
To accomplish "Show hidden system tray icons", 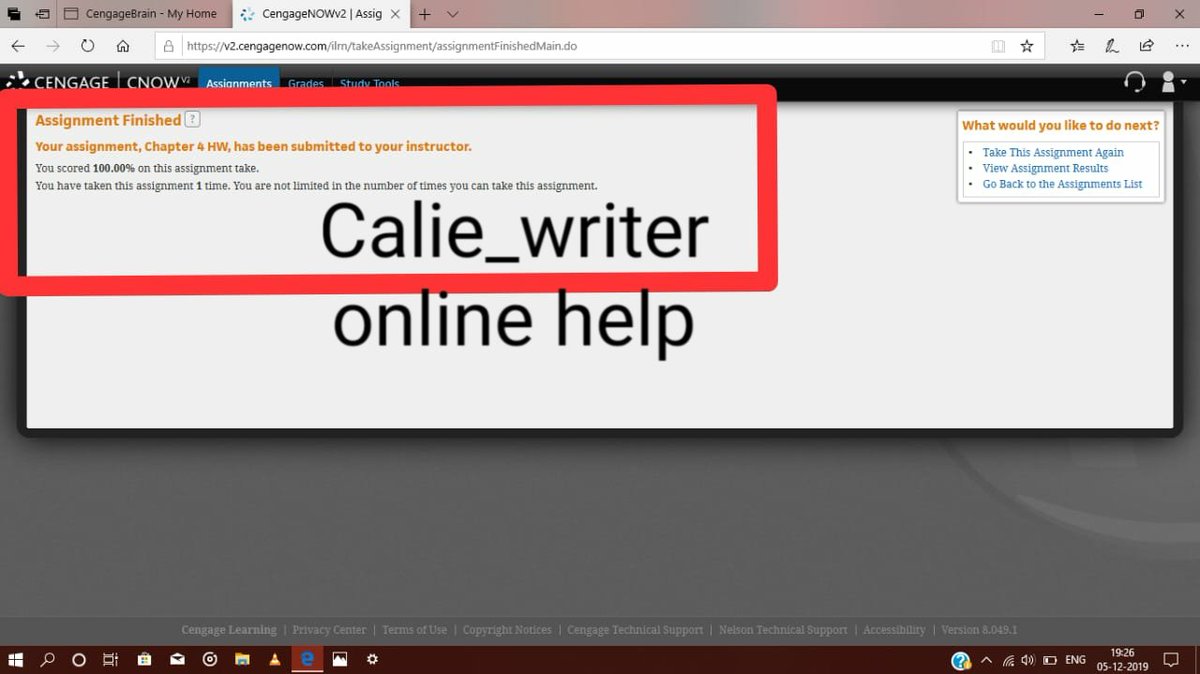I will pyautogui.click(x=987, y=660).
